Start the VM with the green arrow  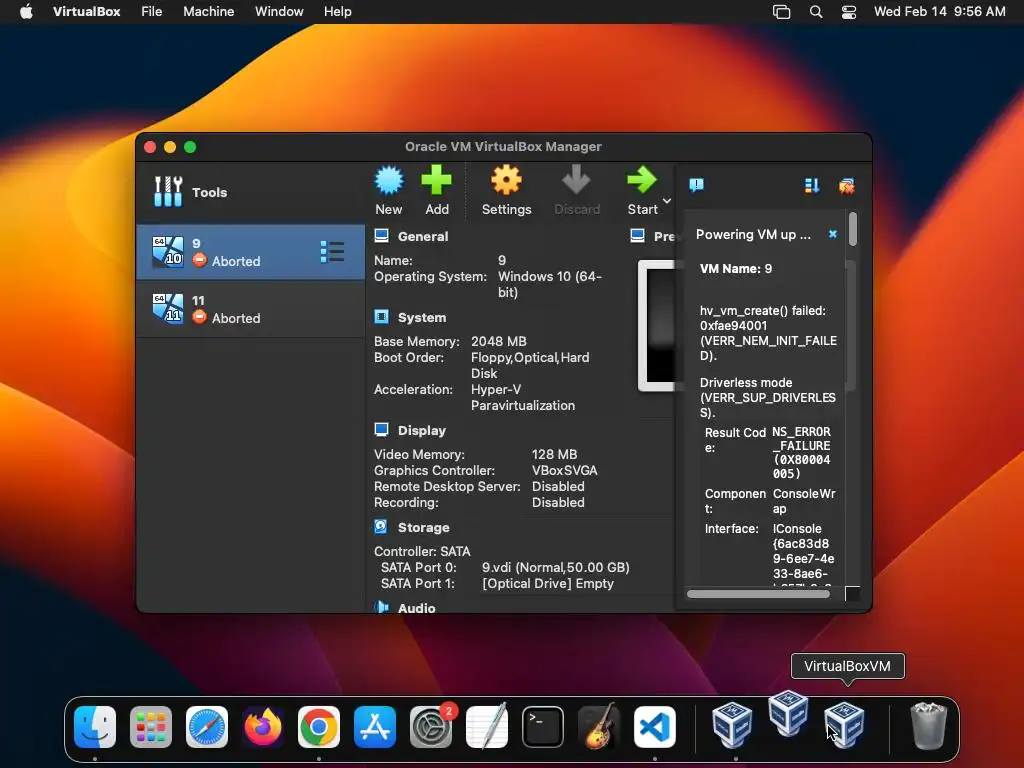click(x=642, y=180)
